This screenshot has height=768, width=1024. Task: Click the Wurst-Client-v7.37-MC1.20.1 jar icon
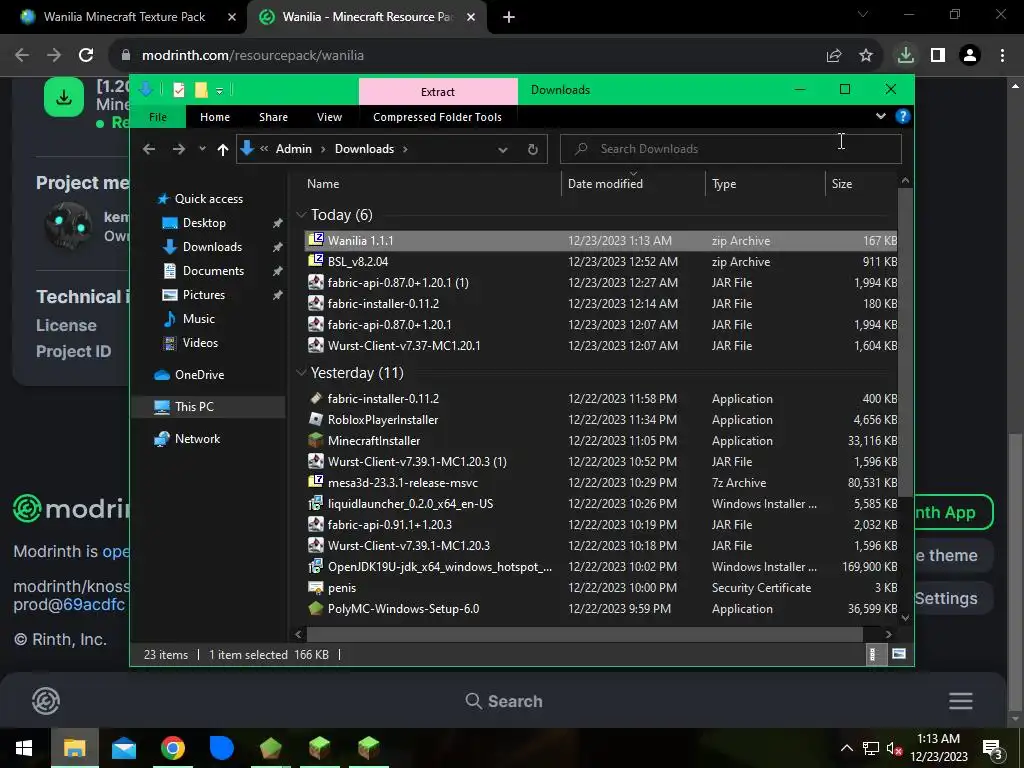click(316, 345)
